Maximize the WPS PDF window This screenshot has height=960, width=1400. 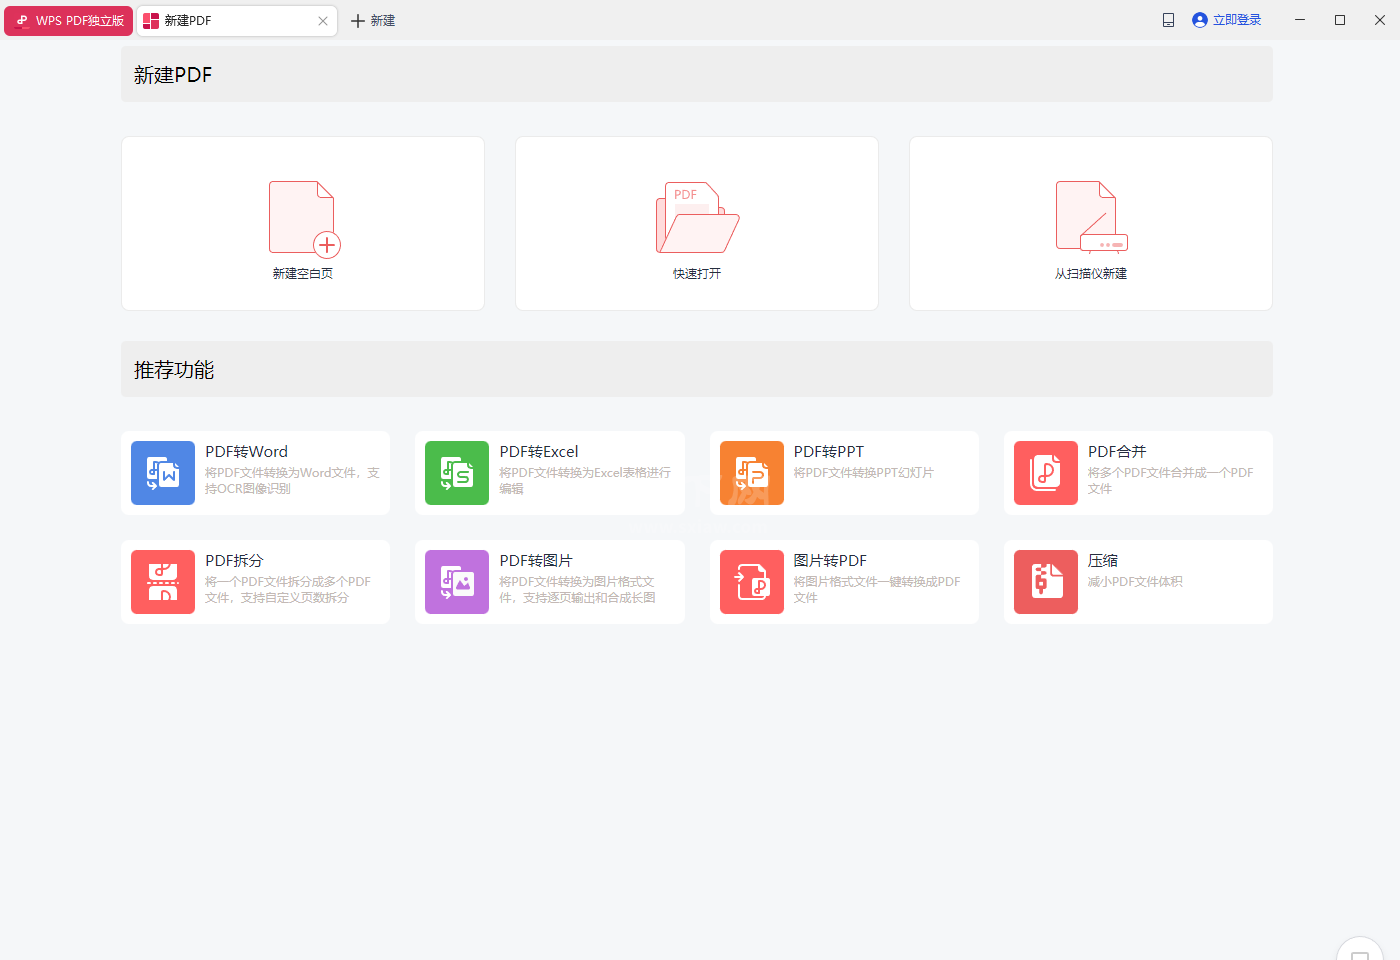[x=1340, y=20]
